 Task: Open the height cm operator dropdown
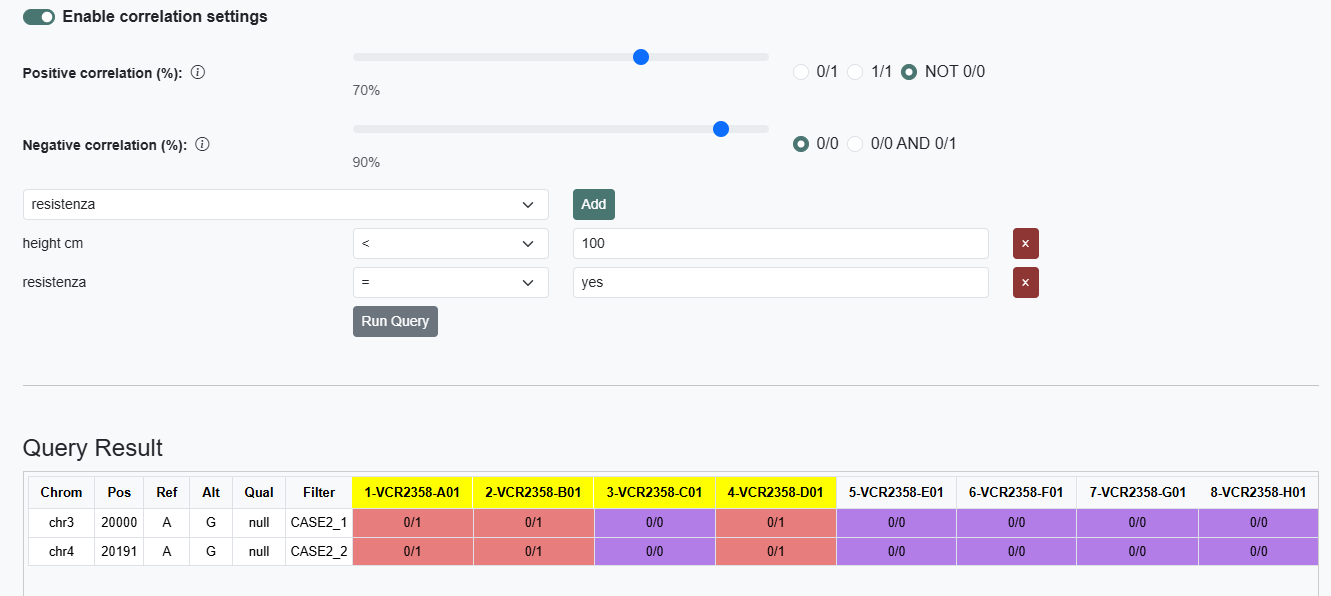(450, 243)
